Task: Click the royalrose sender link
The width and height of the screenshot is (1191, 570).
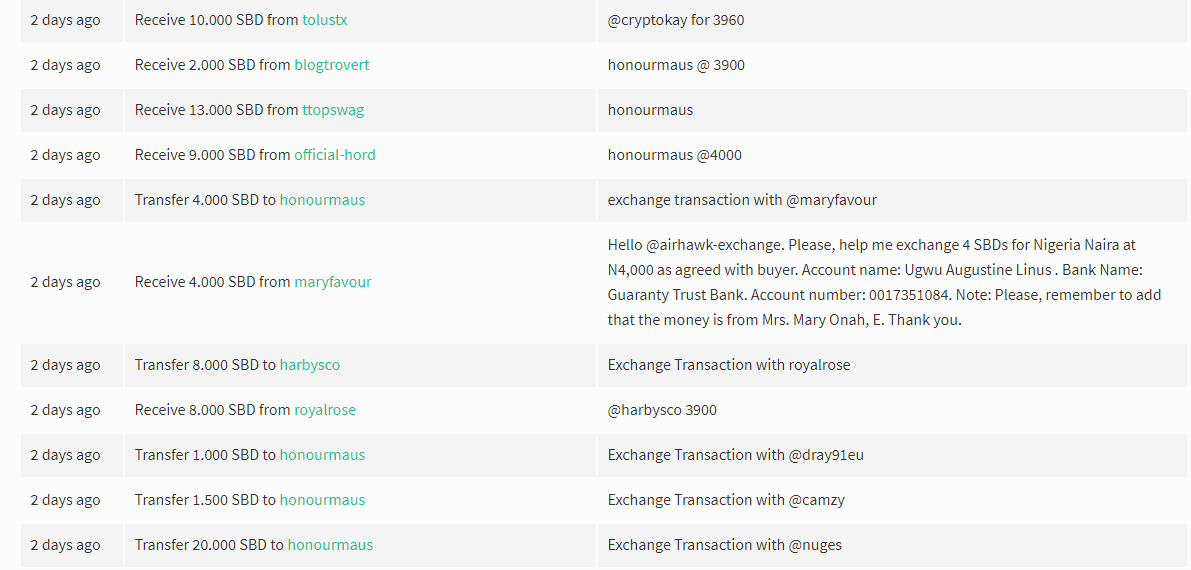Action: click(x=325, y=410)
